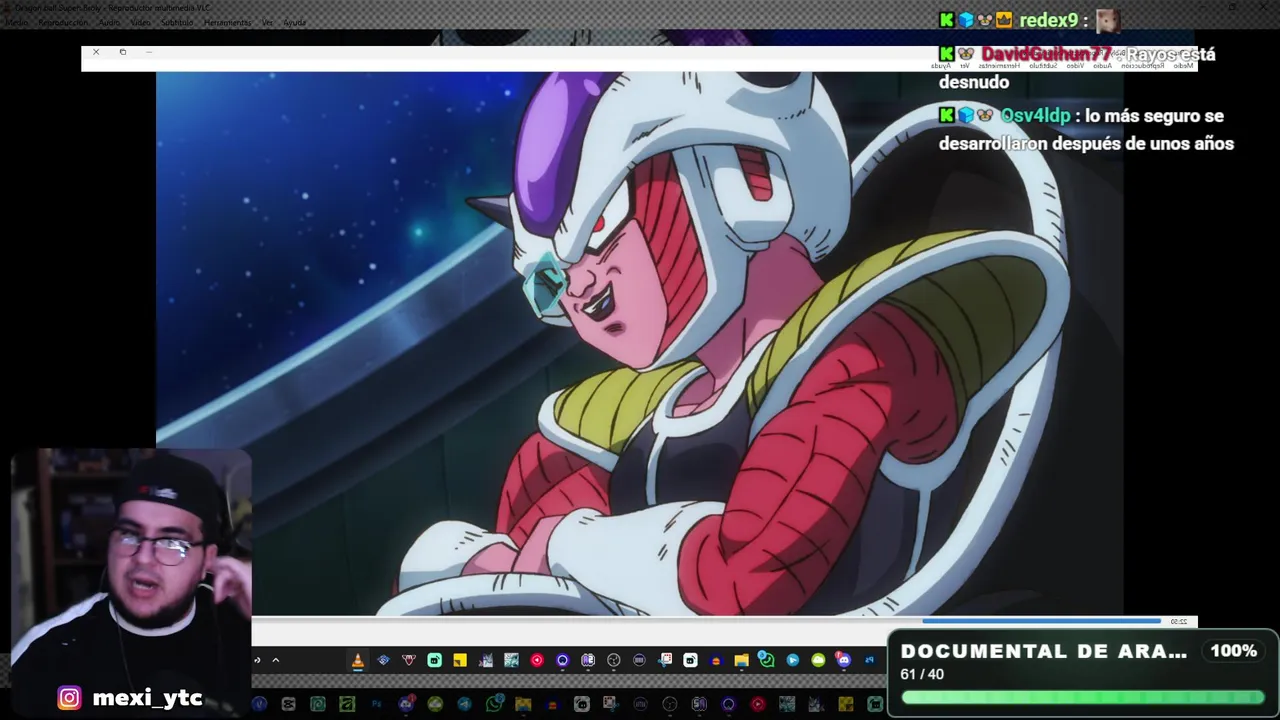The height and width of the screenshot is (720, 1280).
Task: Open CapCut in the dimmed lower taskbar row
Action: coord(289,704)
